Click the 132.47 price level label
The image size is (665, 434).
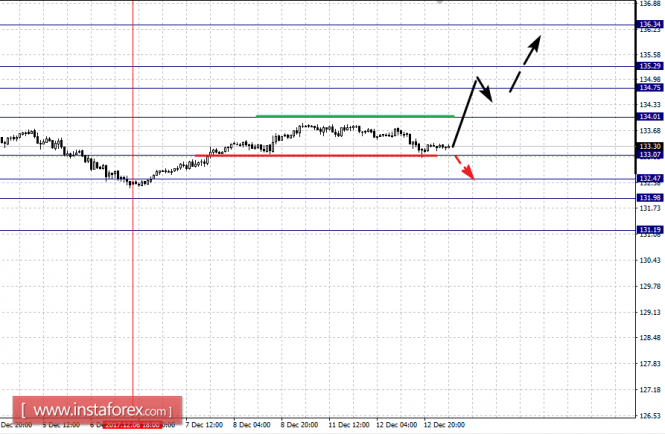(650, 179)
